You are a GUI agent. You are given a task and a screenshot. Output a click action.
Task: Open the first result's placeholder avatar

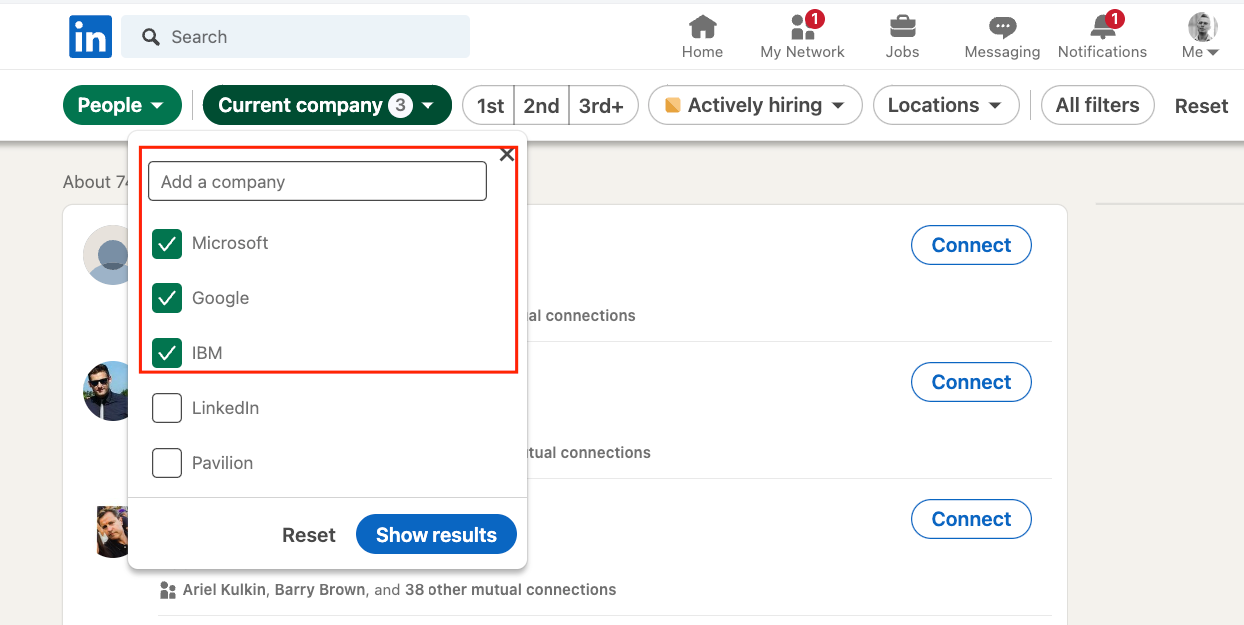[106, 255]
